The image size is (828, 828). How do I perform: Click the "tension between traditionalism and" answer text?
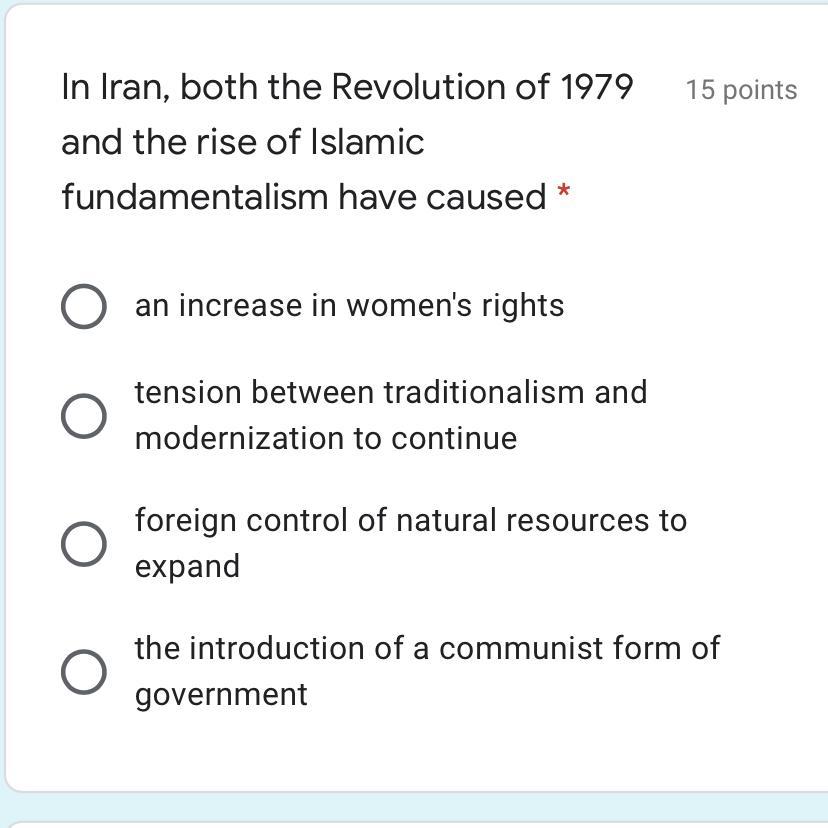coord(391,392)
